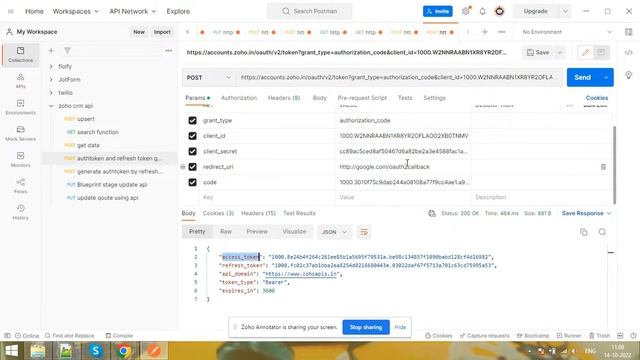
Task: Uncheck the client_id parameter checkbox
Action: coord(192,136)
